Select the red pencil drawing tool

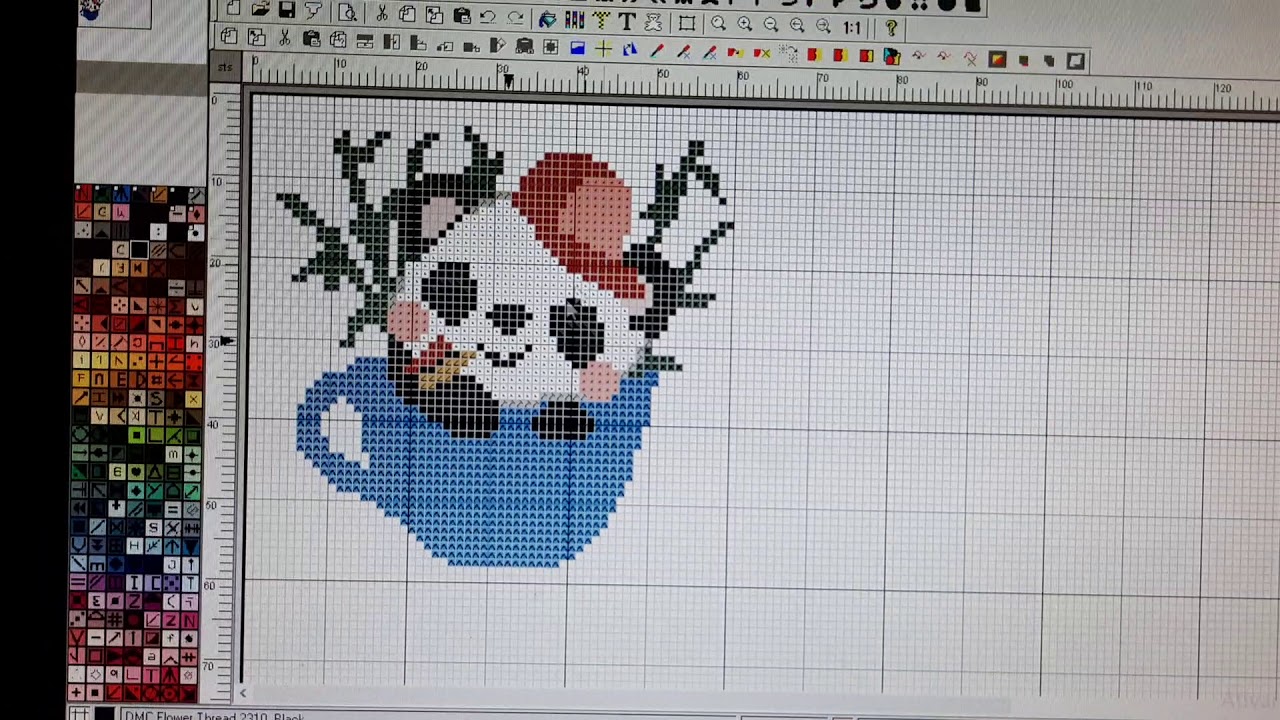coord(657,50)
